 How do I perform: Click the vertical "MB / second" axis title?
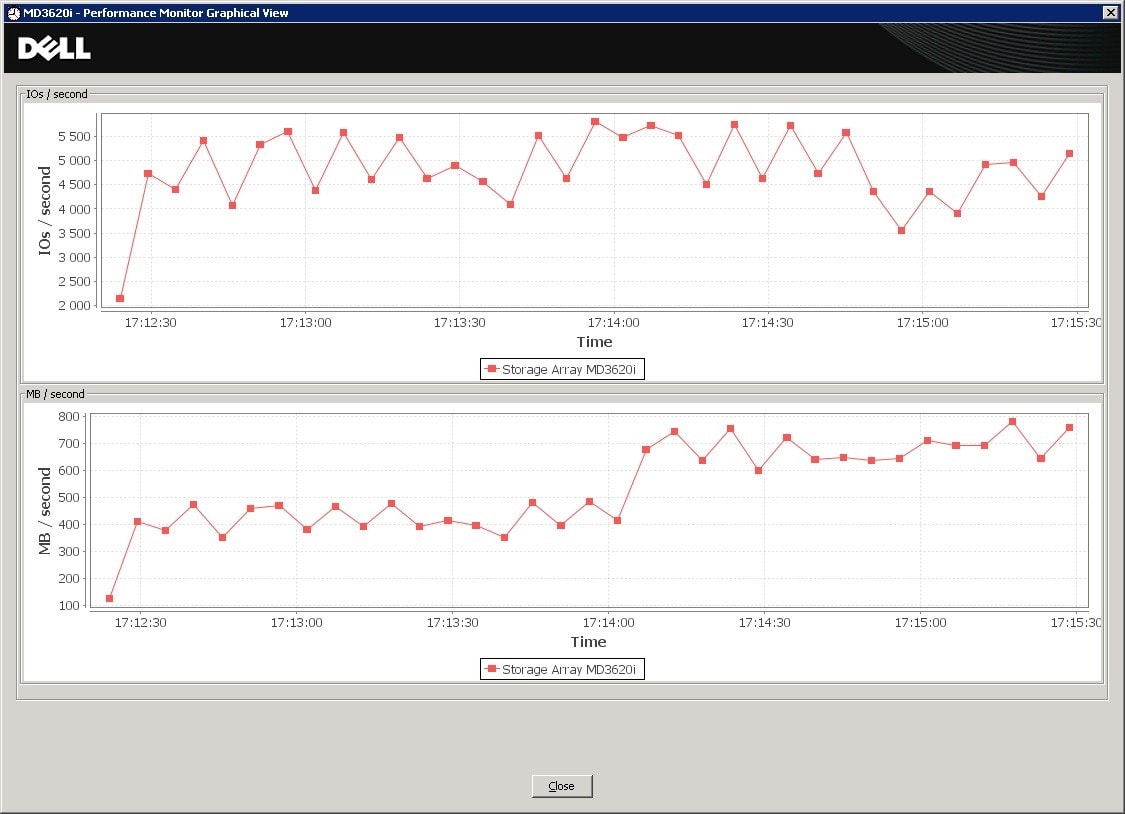pos(45,510)
